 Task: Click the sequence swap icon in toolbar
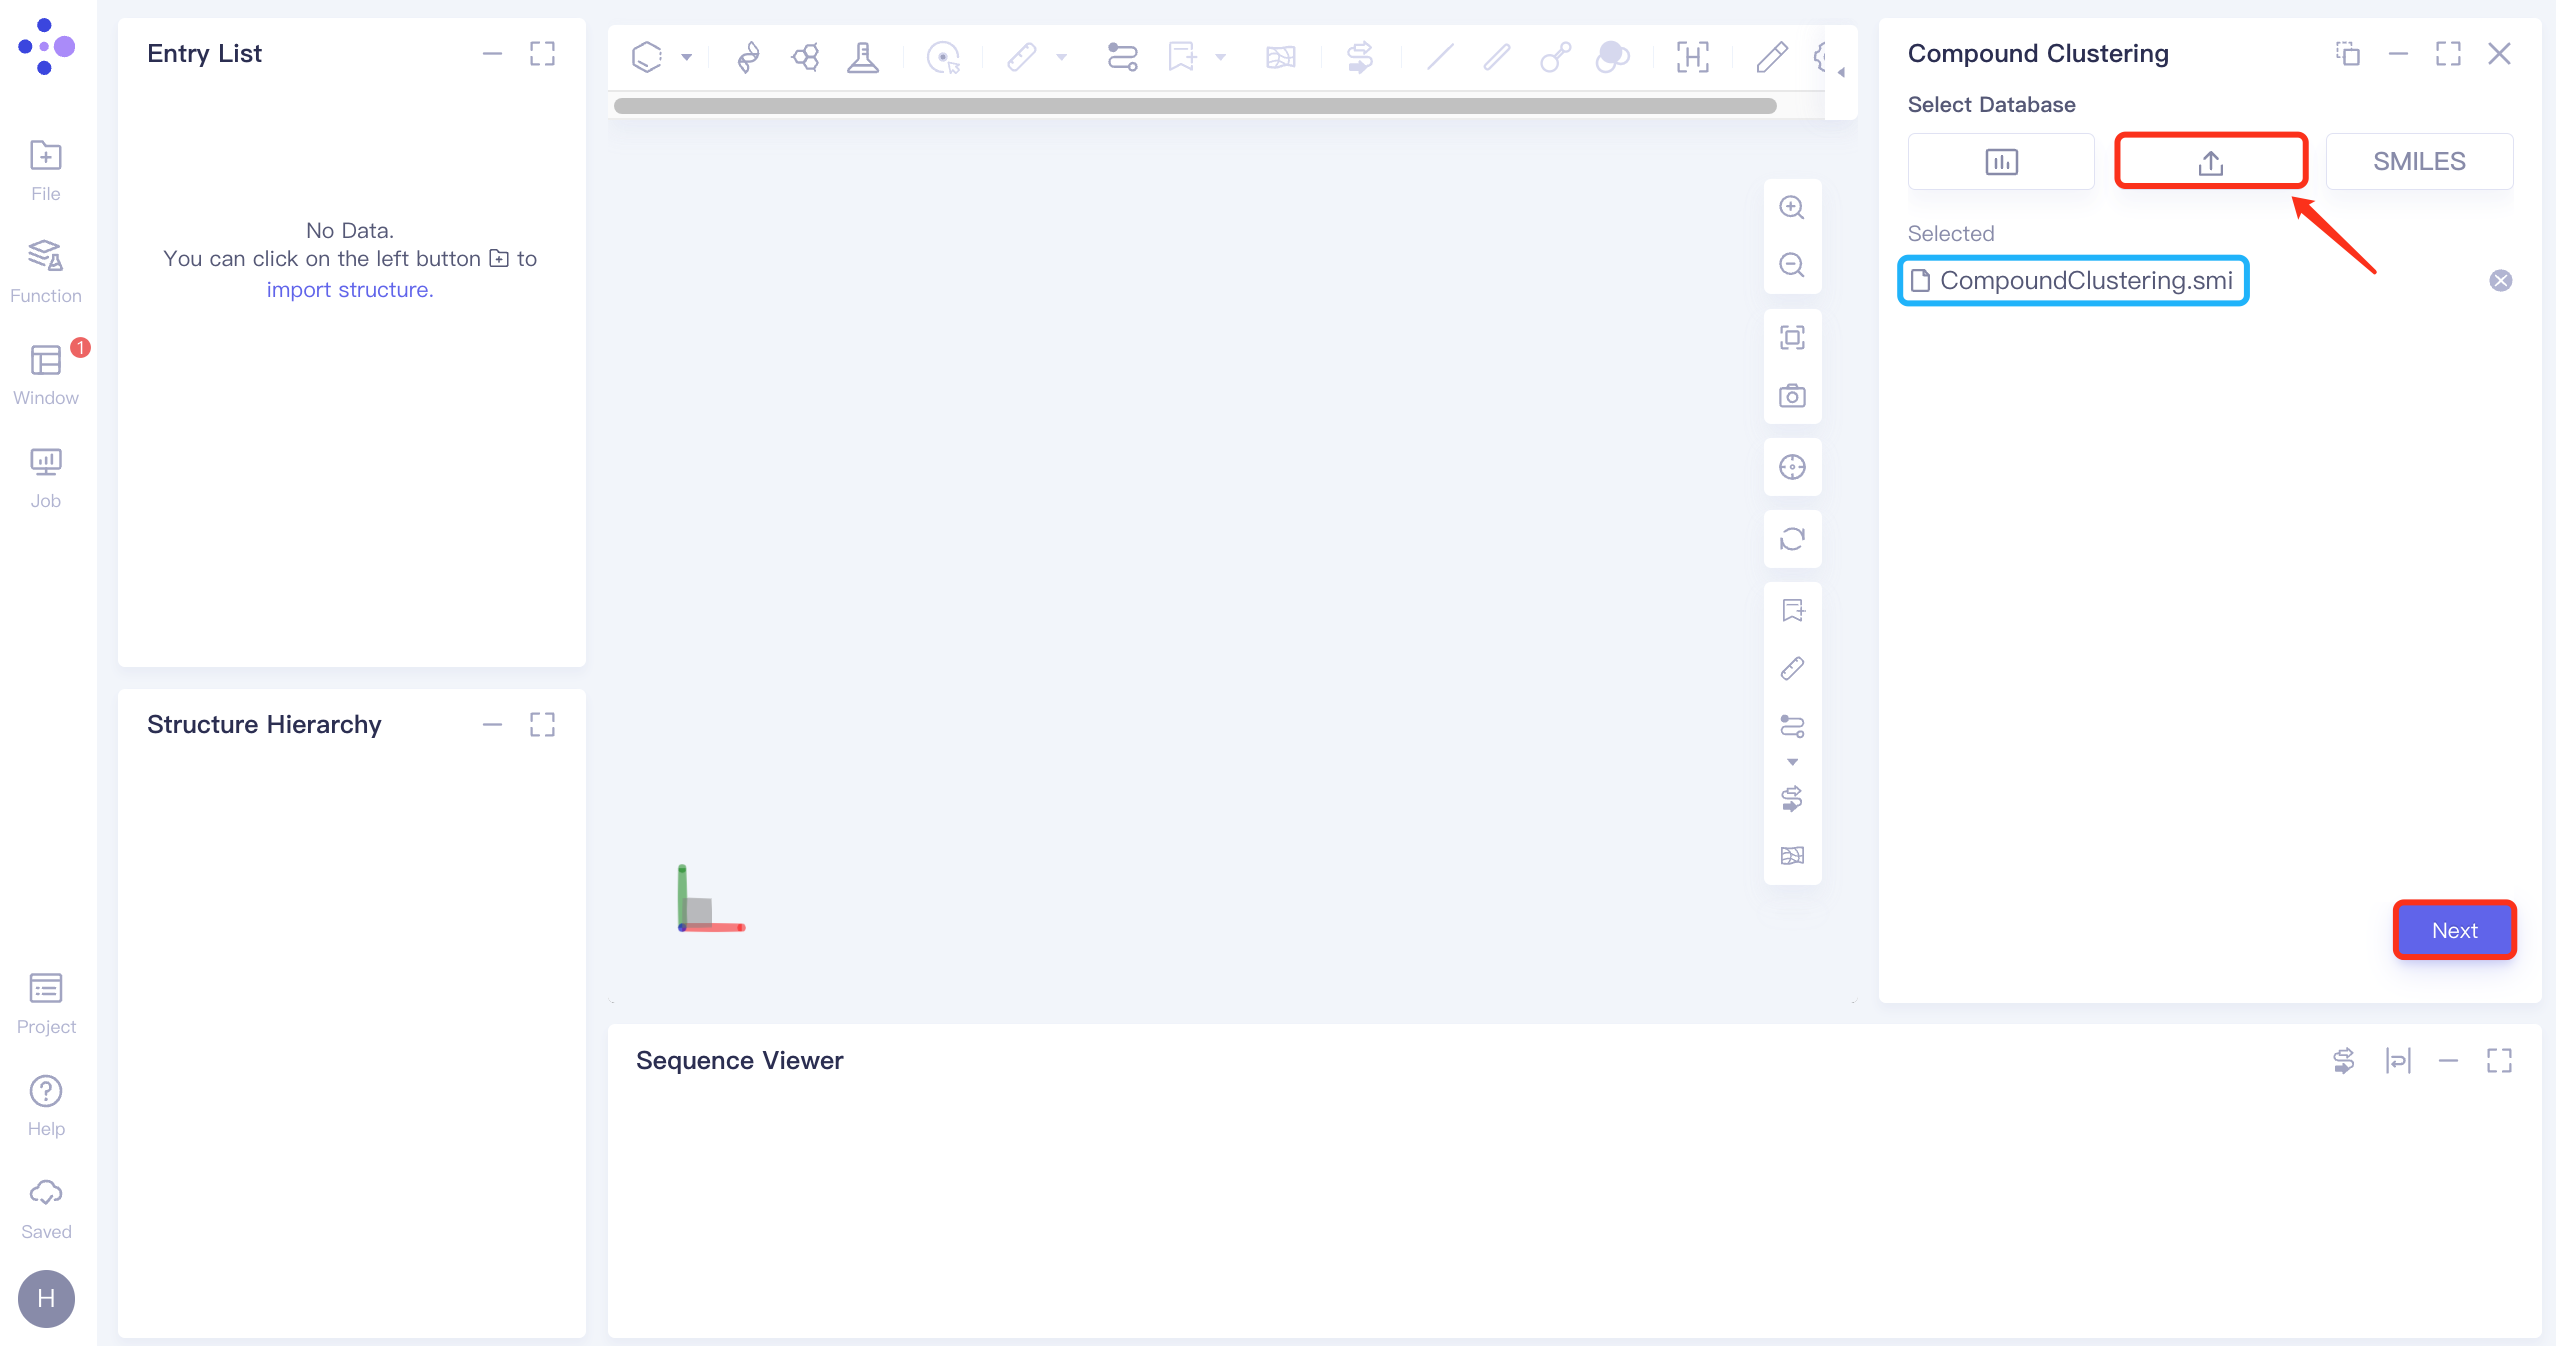tap(1360, 57)
